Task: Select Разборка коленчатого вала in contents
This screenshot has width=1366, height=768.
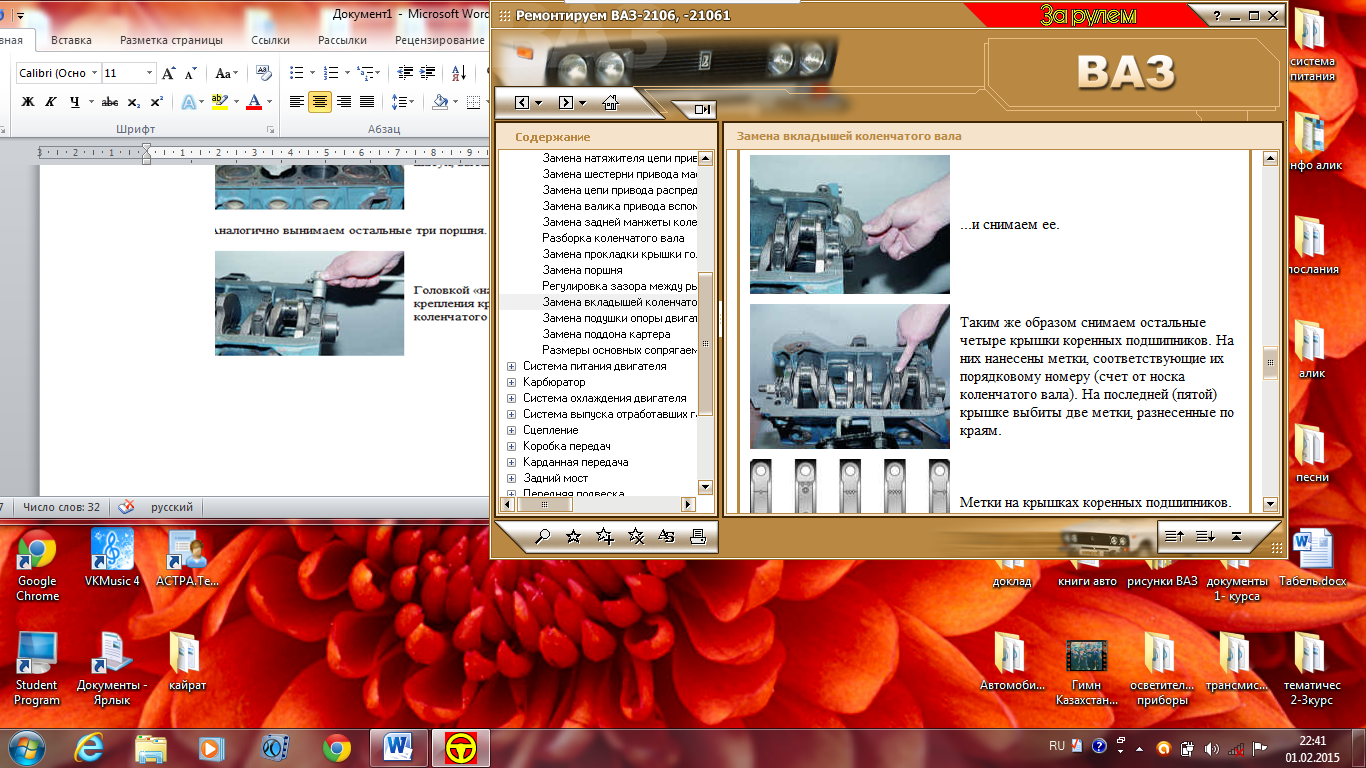Action: coord(613,238)
